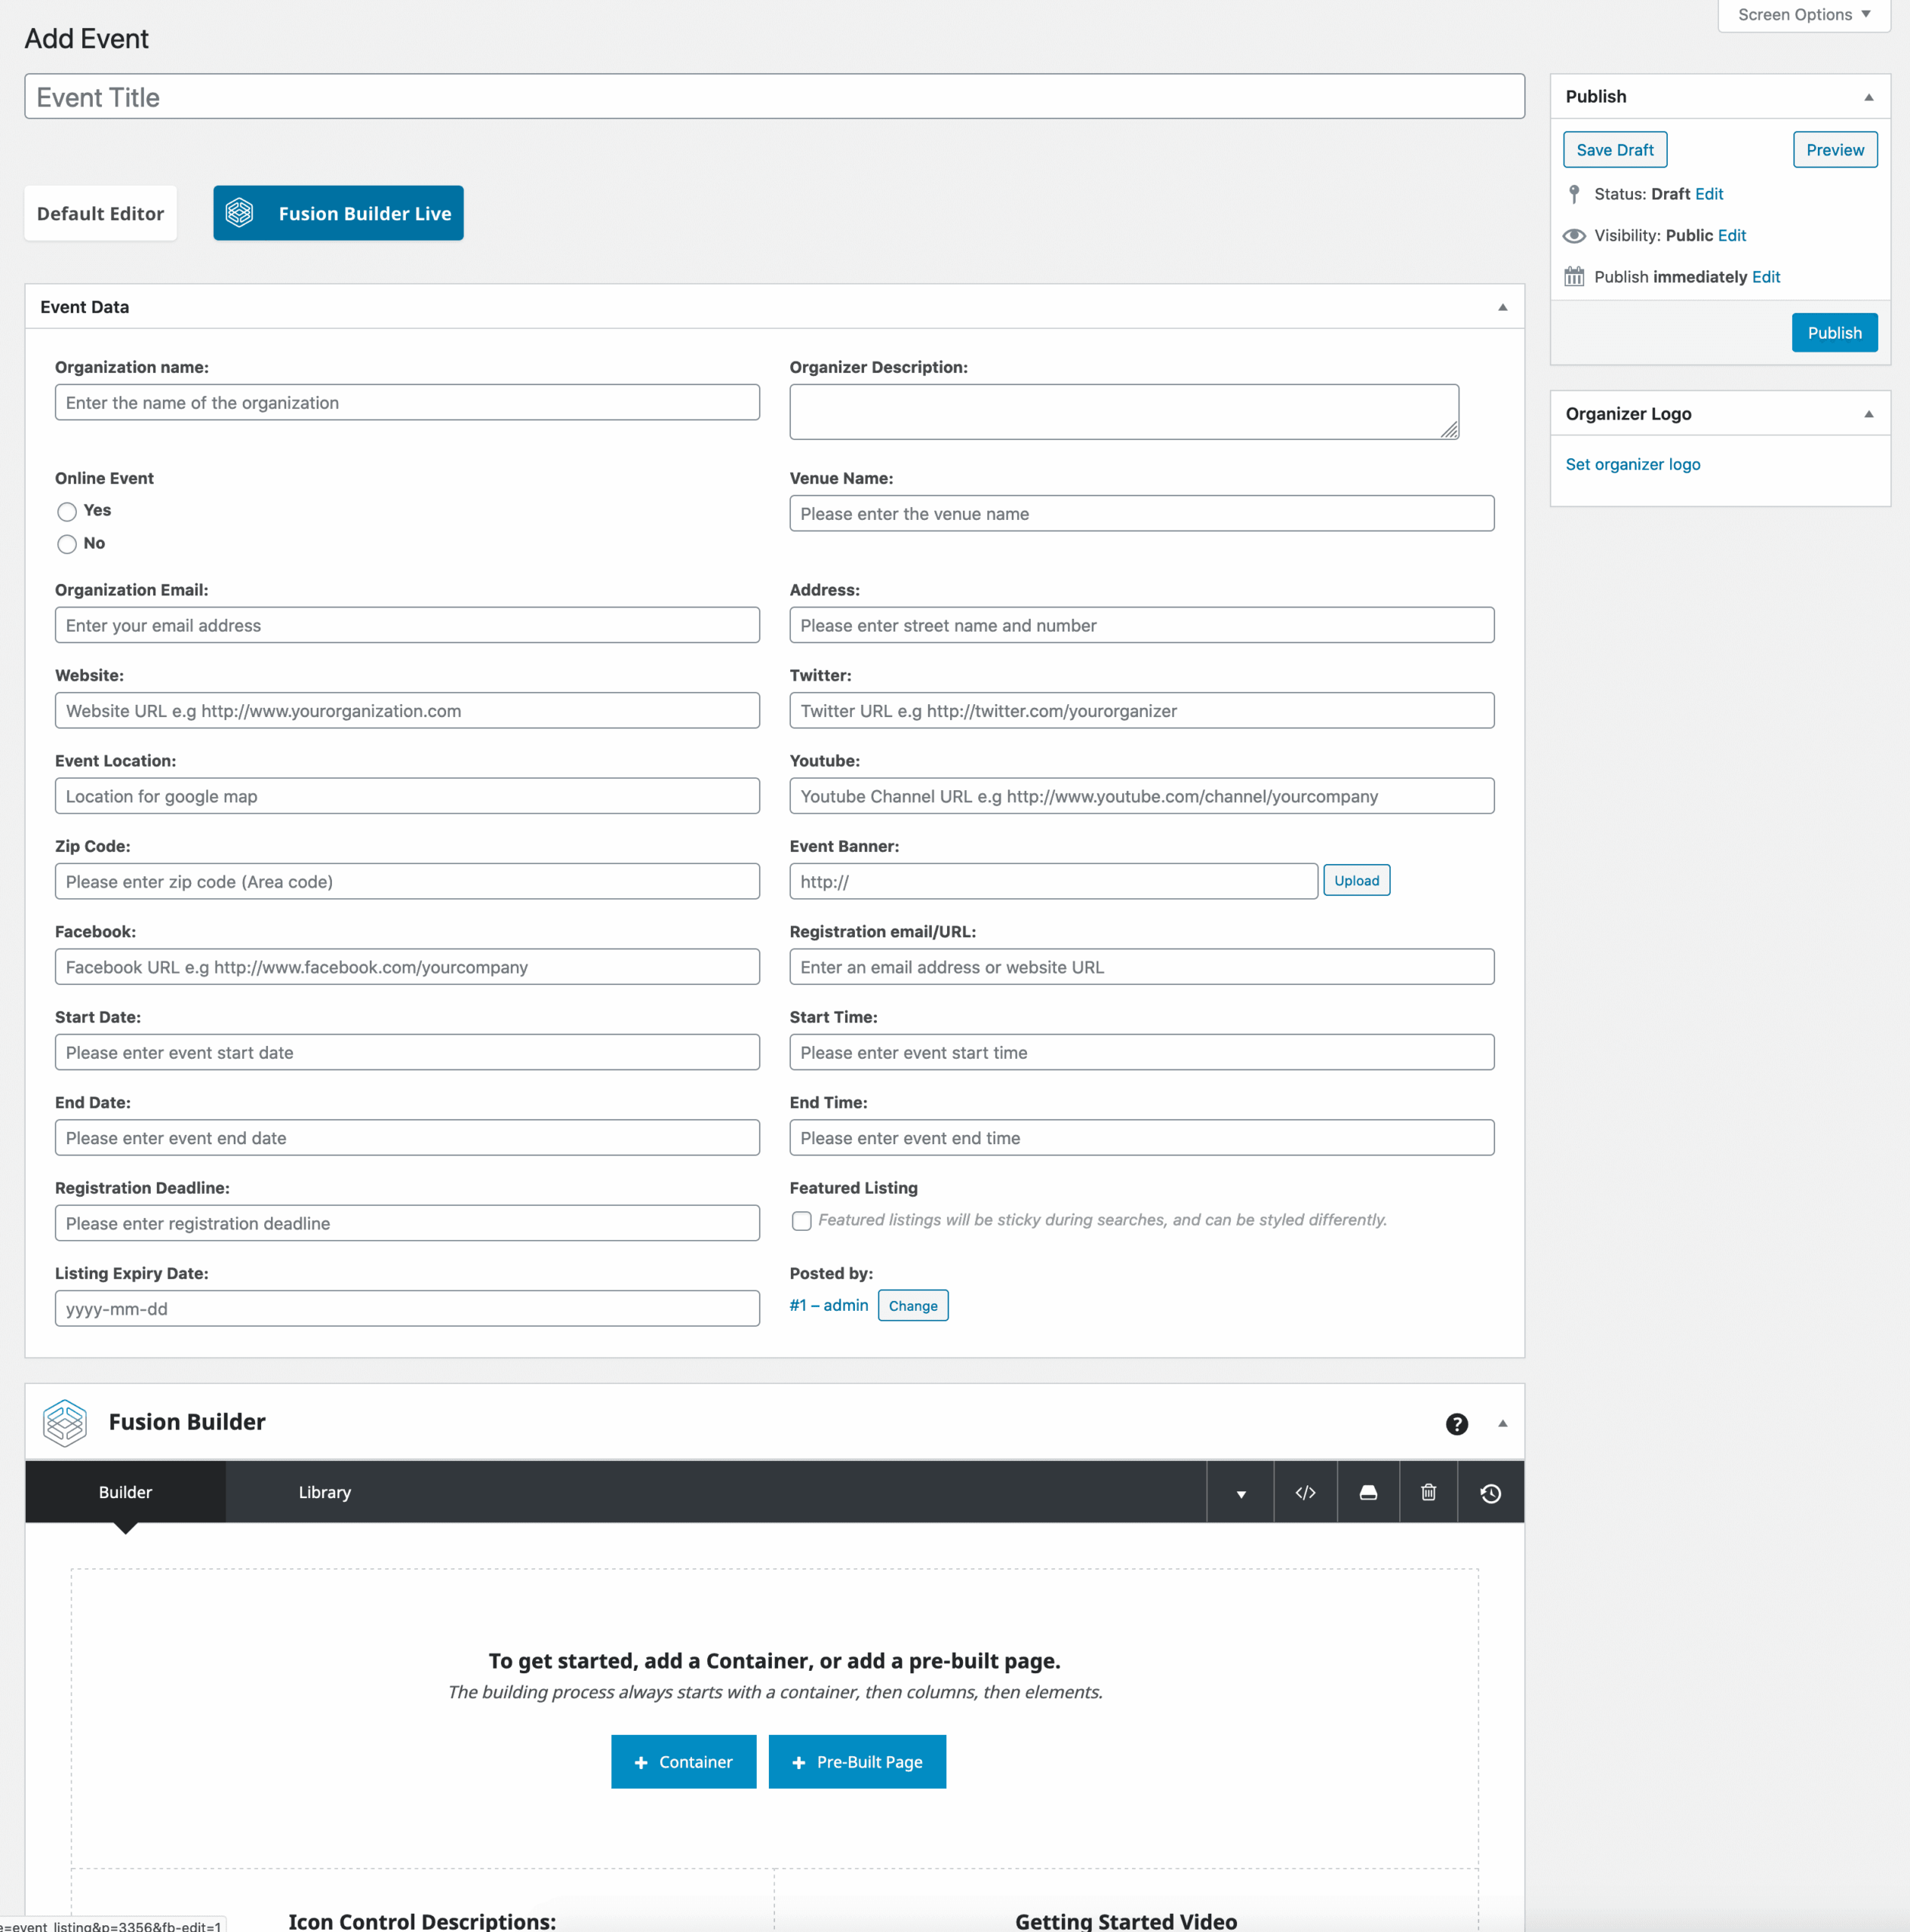Select Yes for Online Event
The image size is (1910, 1932).
(x=67, y=512)
